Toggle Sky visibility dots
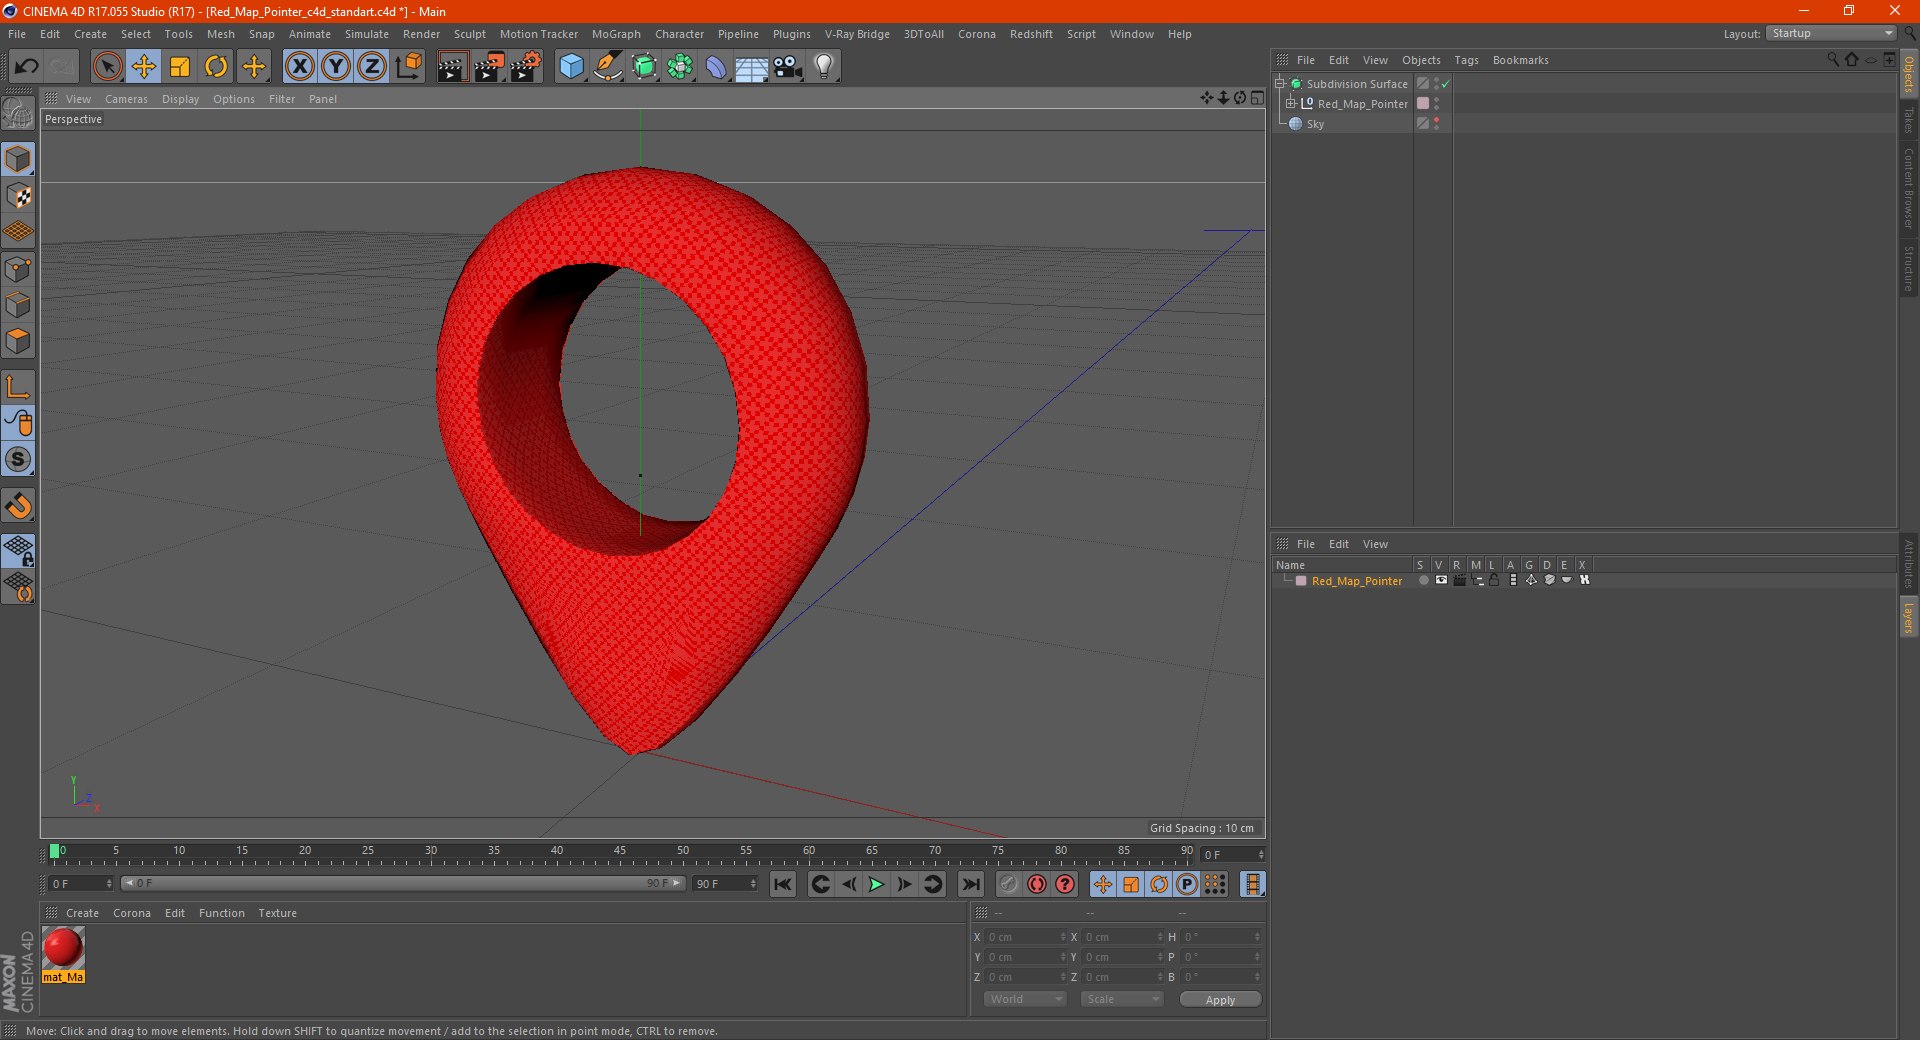This screenshot has width=1920, height=1040. tap(1437, 123)
